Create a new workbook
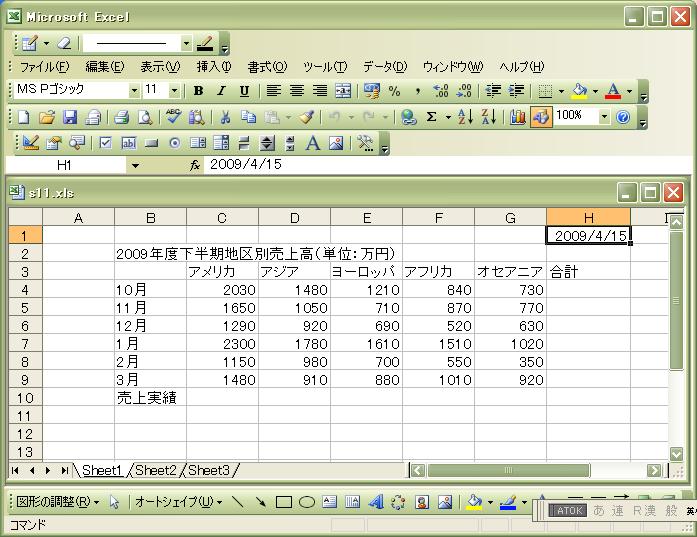The width and height of the screenshot is (697, 537). [x=24, y=117]
